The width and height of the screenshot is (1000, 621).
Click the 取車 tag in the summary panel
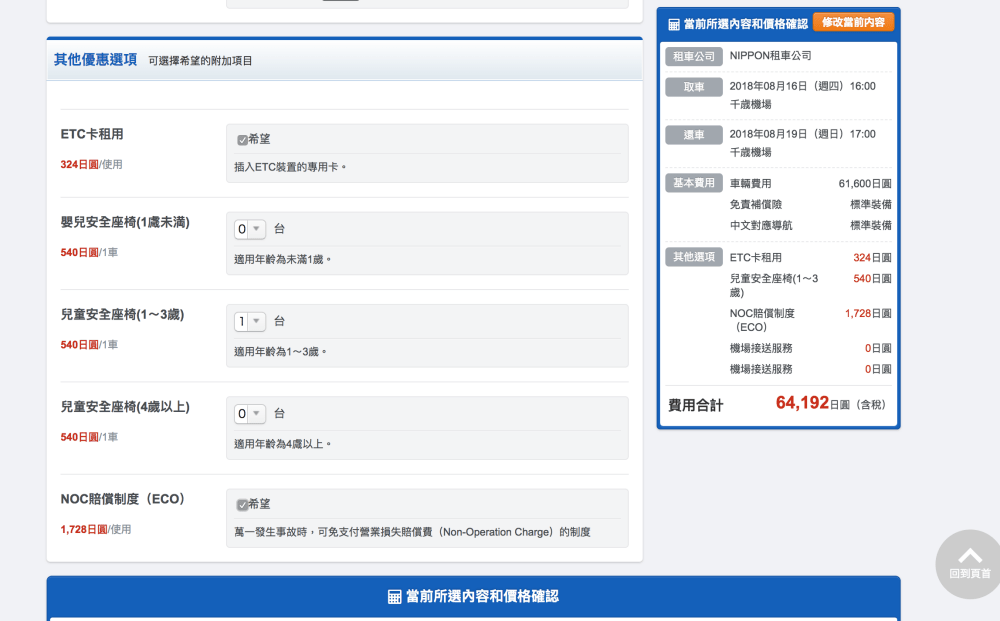click(x=693, y=87)
